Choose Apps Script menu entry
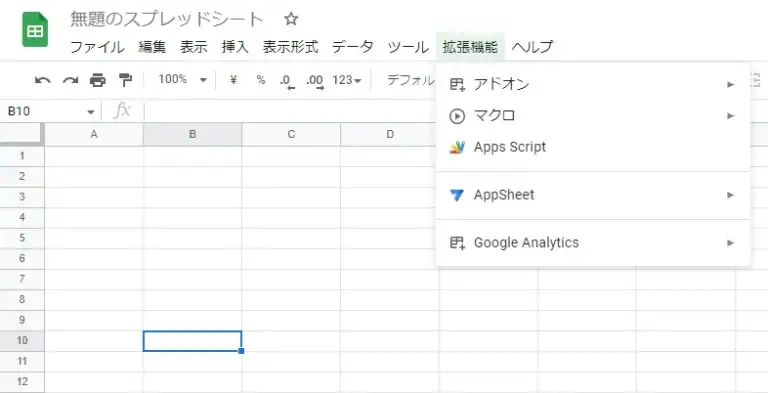 coord(593,147)
